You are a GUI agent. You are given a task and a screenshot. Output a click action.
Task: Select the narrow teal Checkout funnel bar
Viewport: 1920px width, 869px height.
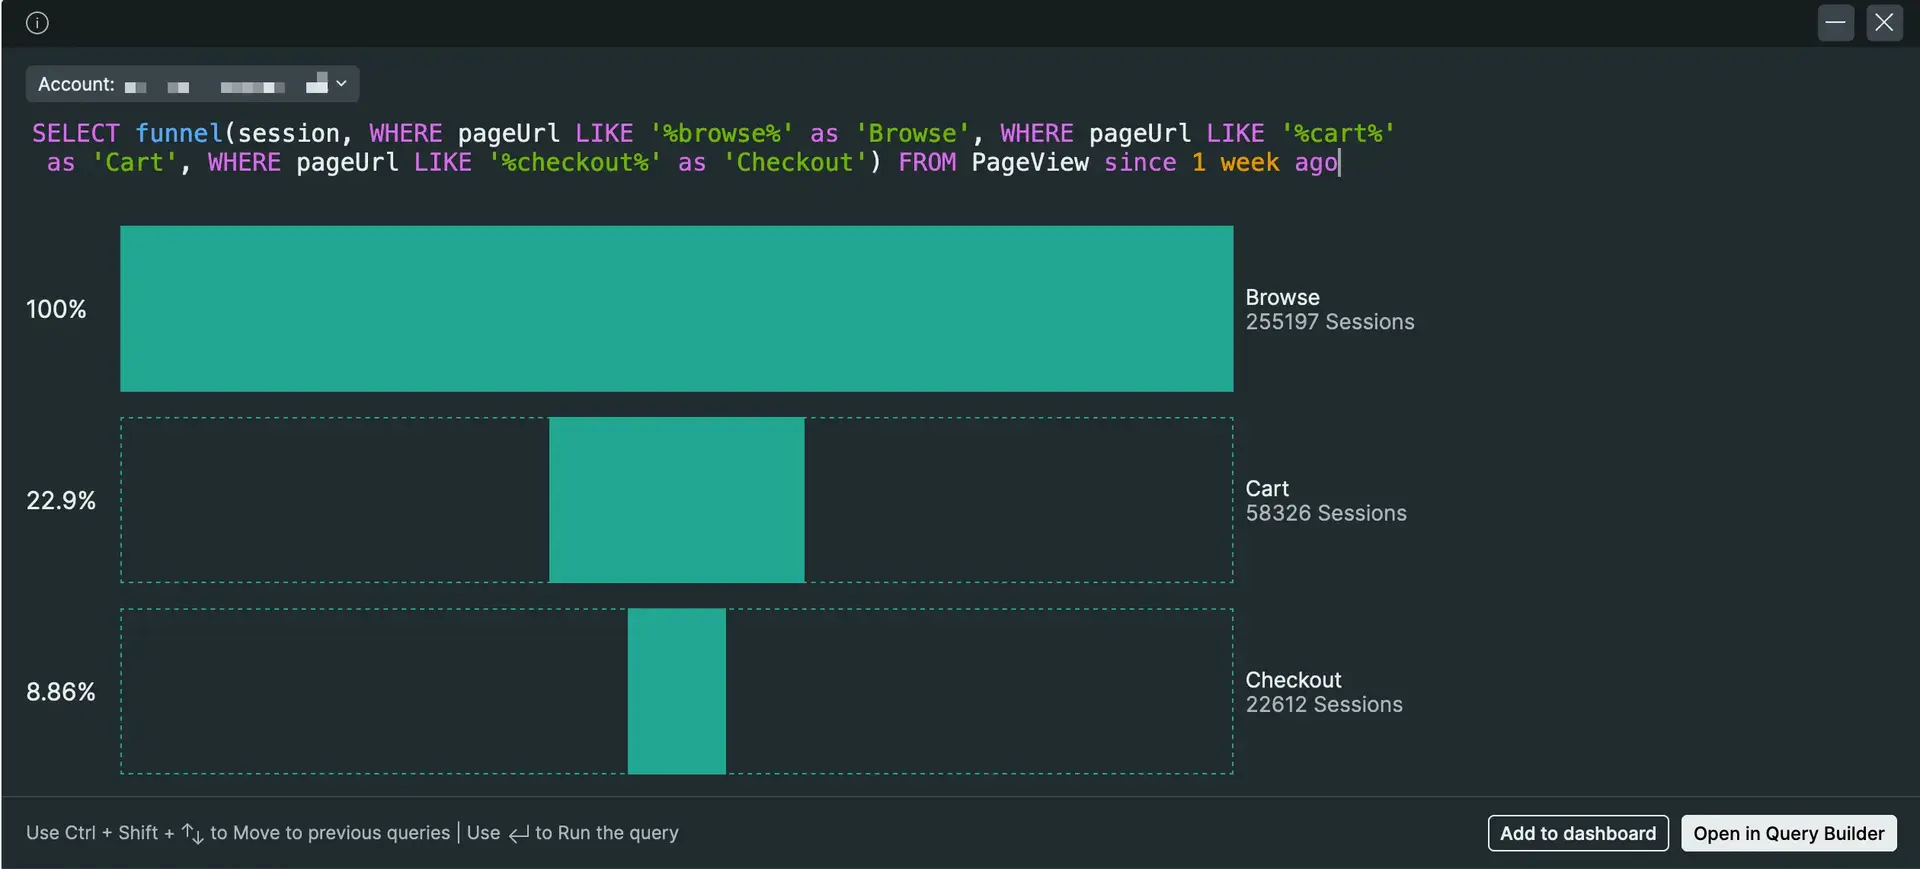(x=676, y=691)
